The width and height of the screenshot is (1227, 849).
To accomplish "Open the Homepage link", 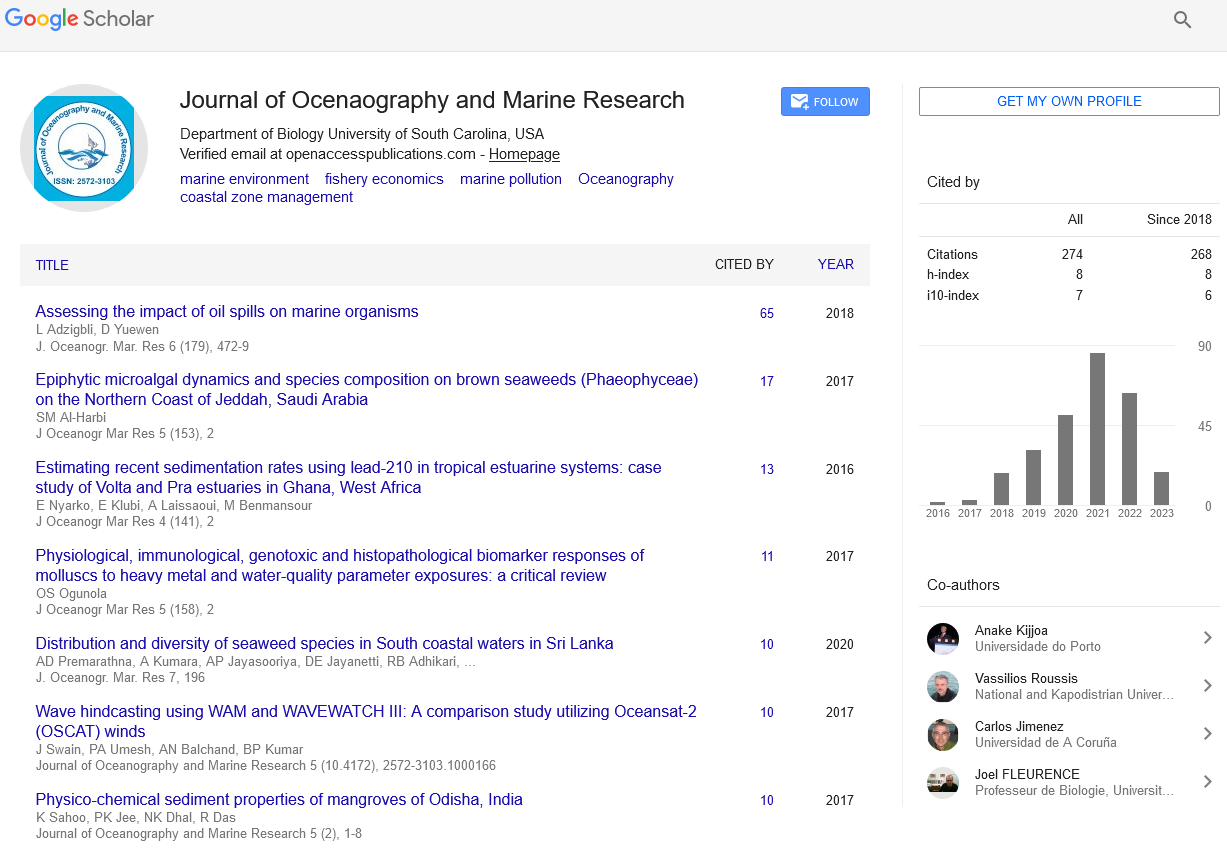I will click(x=524, y=154).
